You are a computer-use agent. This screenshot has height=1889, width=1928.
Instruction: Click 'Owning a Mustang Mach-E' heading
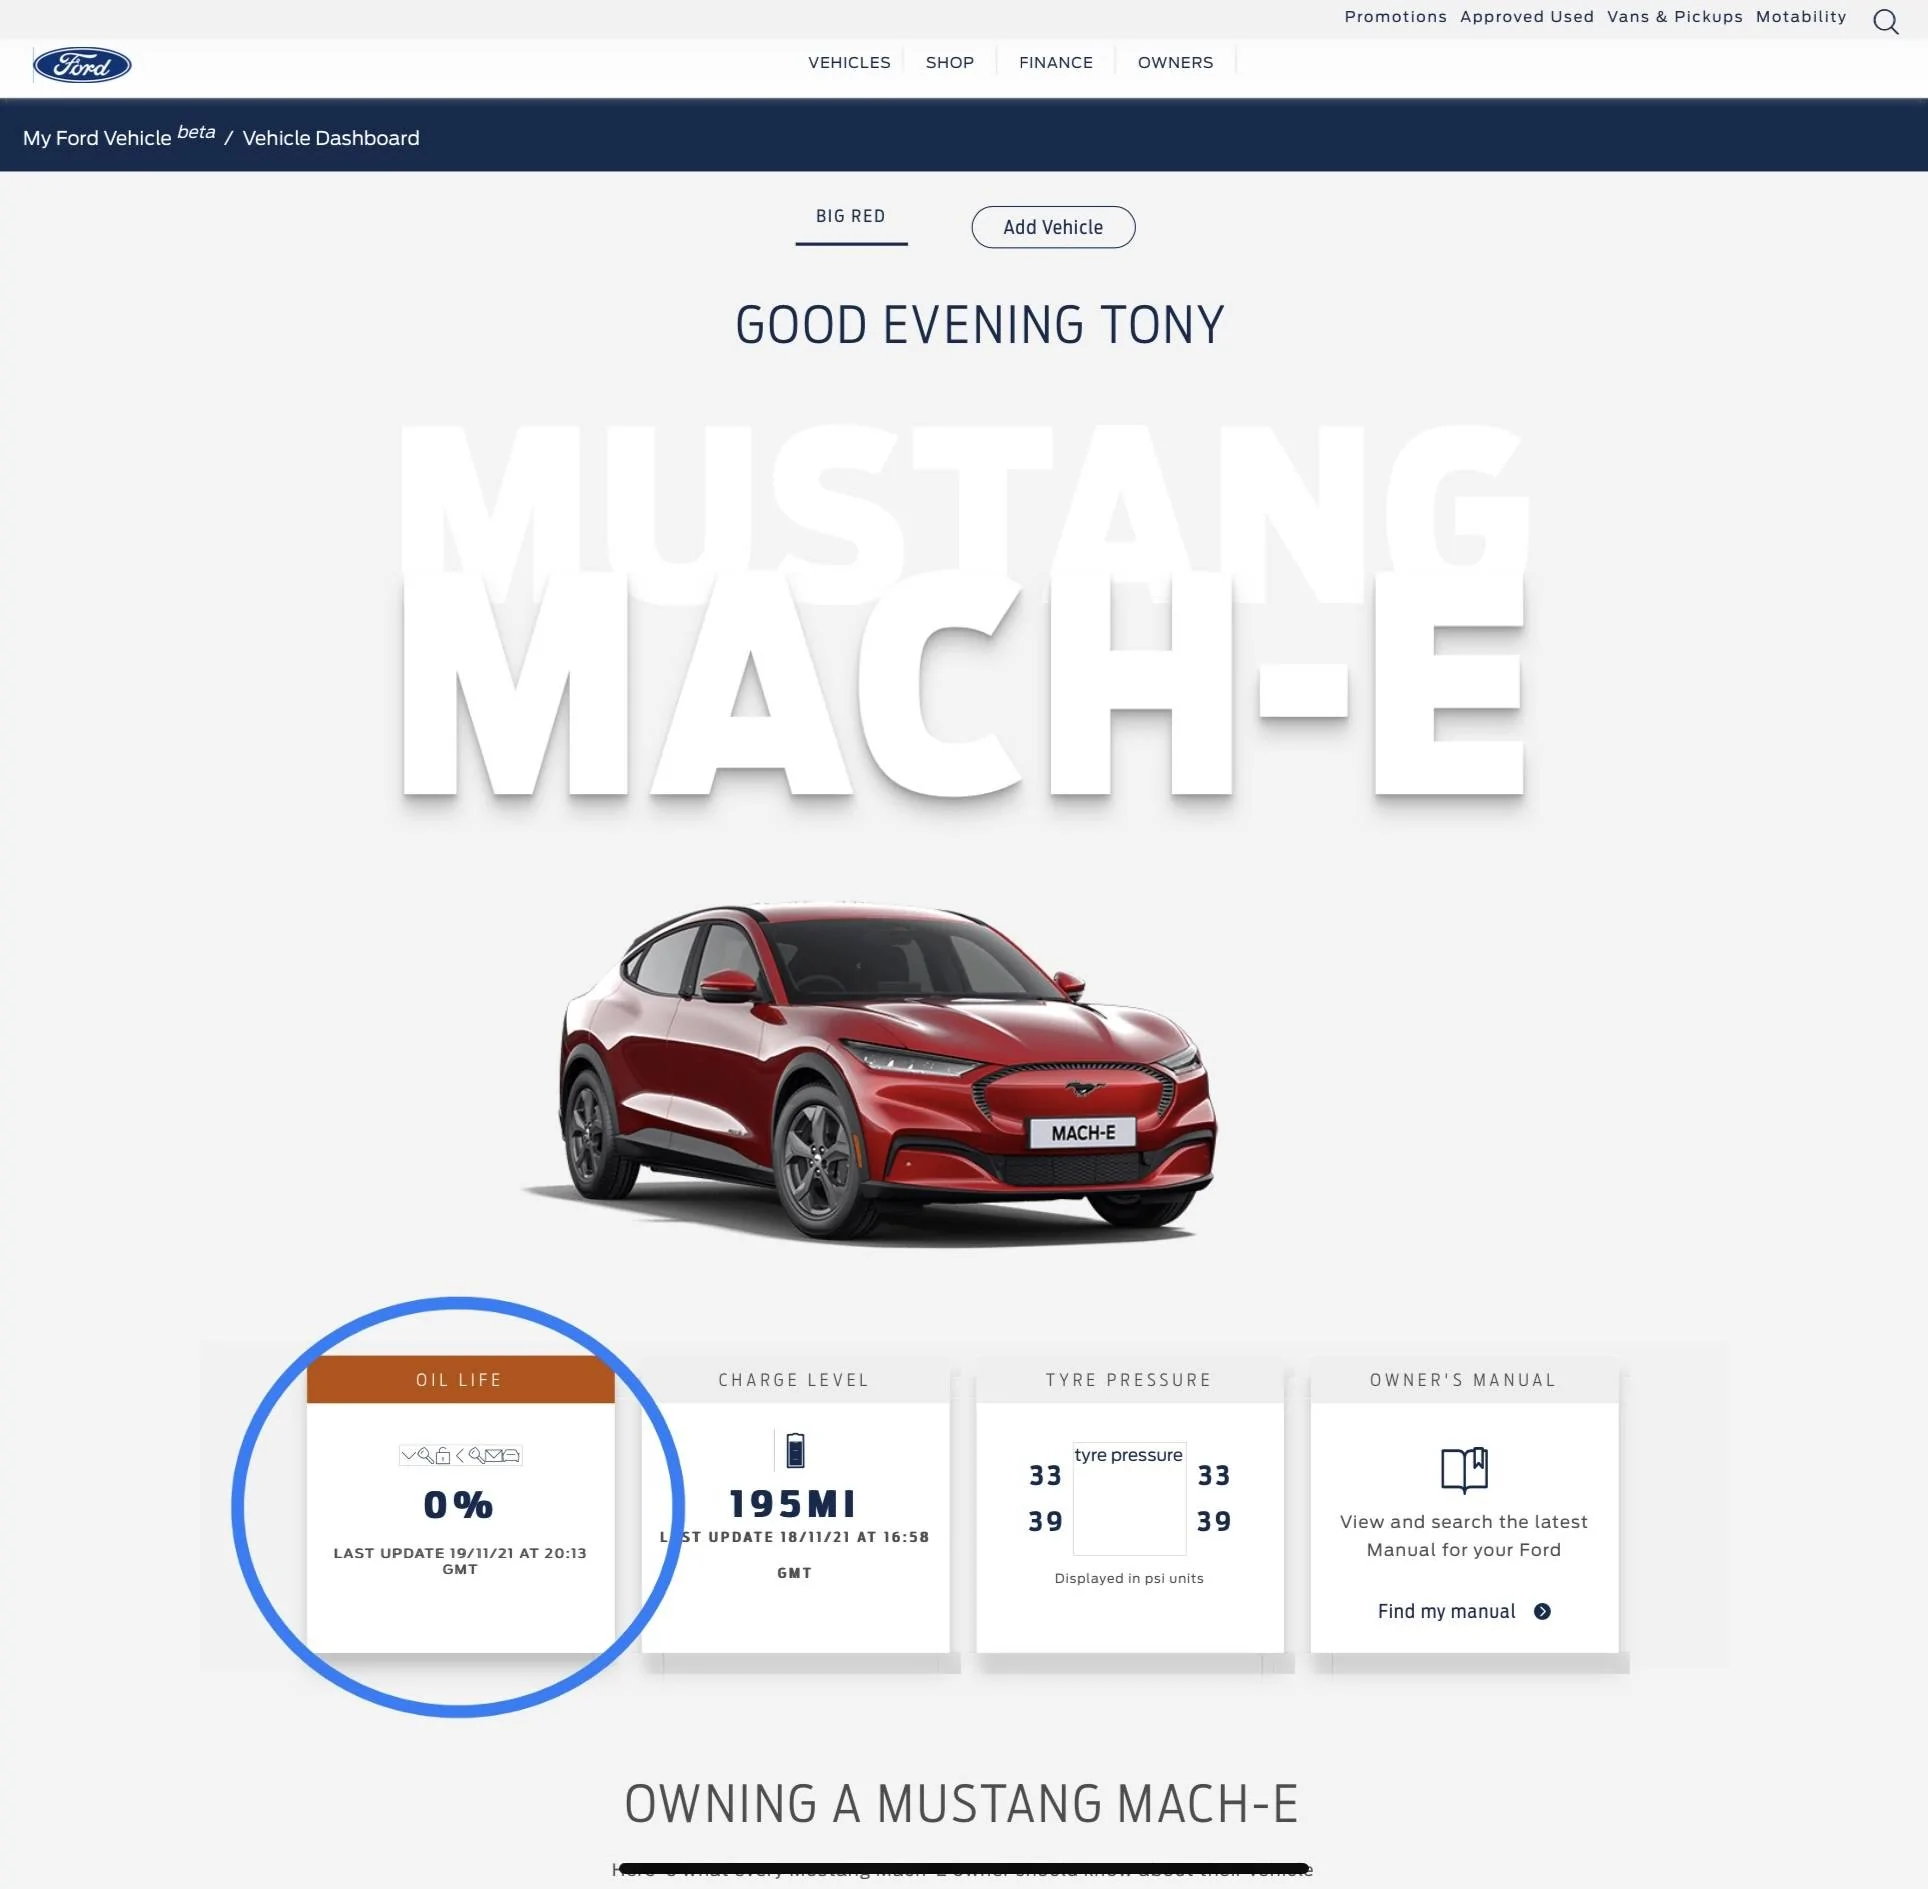(x=962, y=1804)
